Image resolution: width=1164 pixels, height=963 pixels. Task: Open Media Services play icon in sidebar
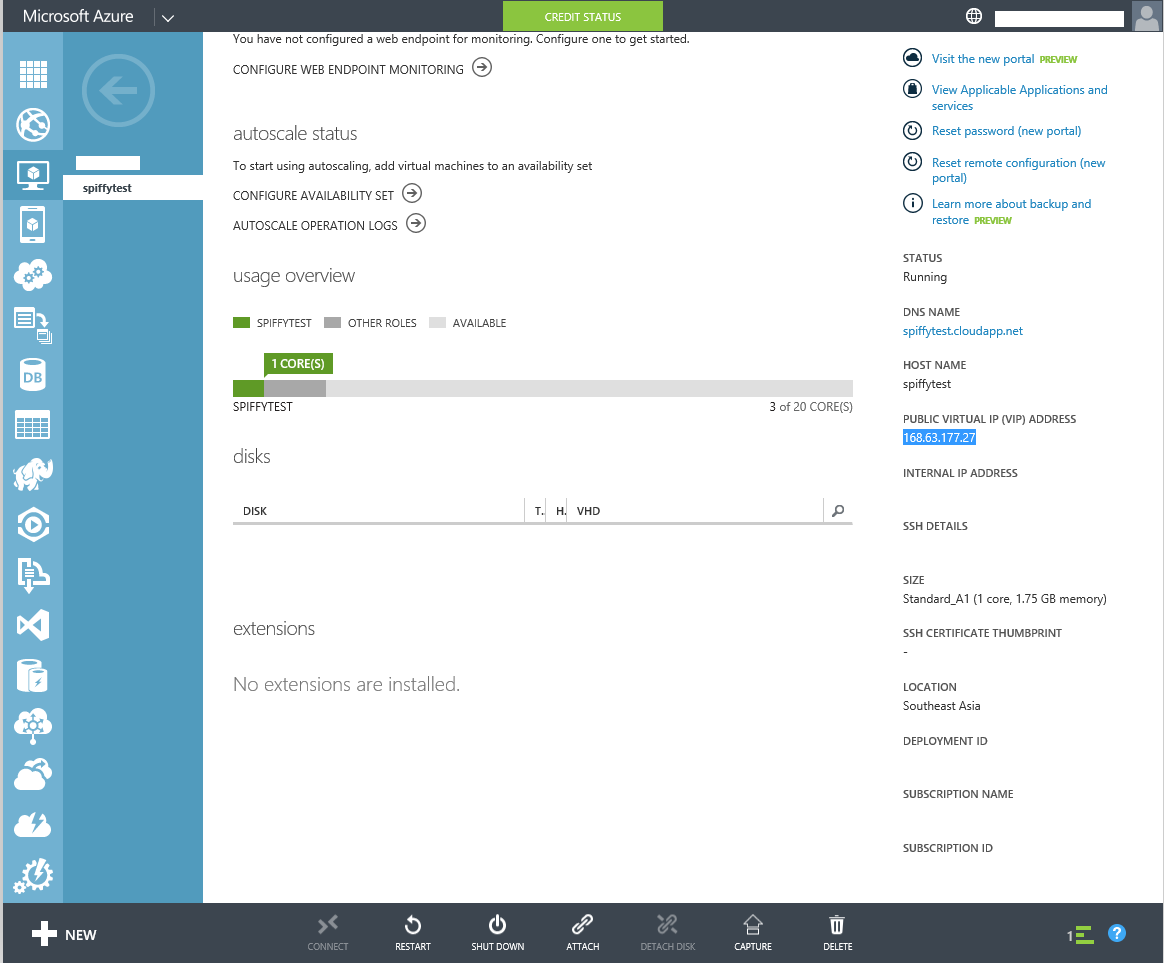click(33, 525)
